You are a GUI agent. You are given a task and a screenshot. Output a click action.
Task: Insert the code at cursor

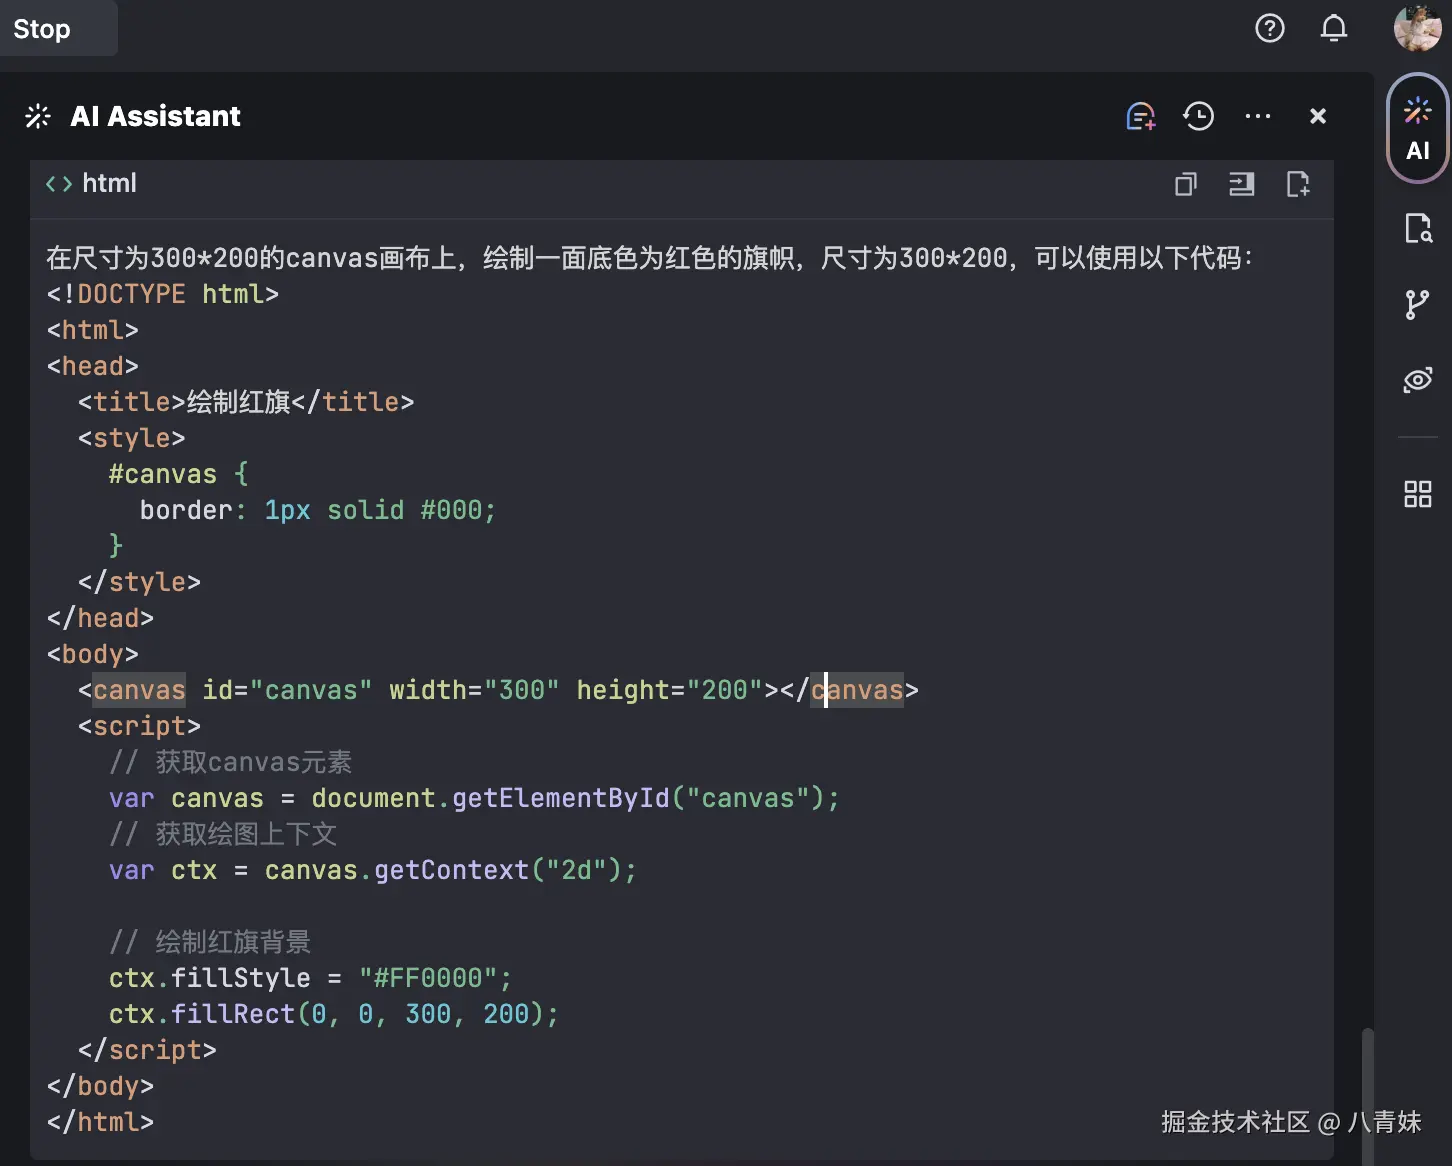(x=1241, y=184)
